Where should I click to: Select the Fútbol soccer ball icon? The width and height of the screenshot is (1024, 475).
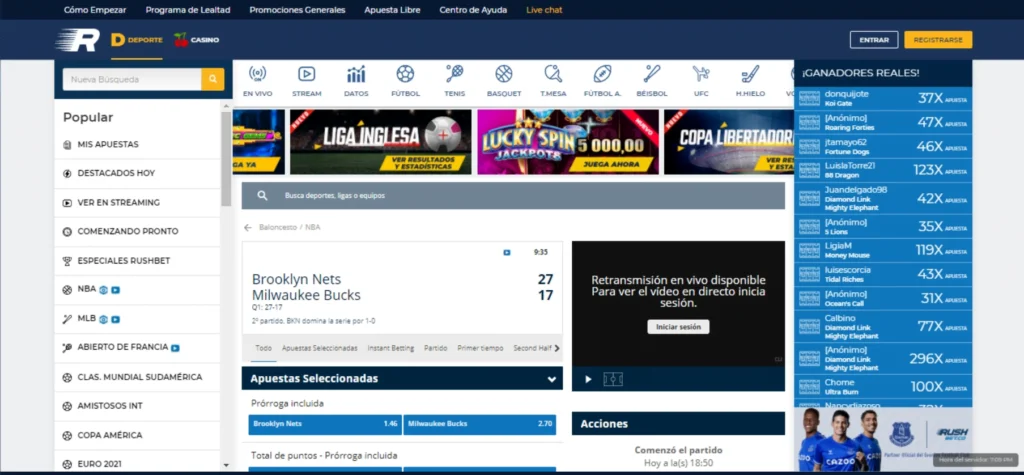pyautogui.click(x=405, y=75)
